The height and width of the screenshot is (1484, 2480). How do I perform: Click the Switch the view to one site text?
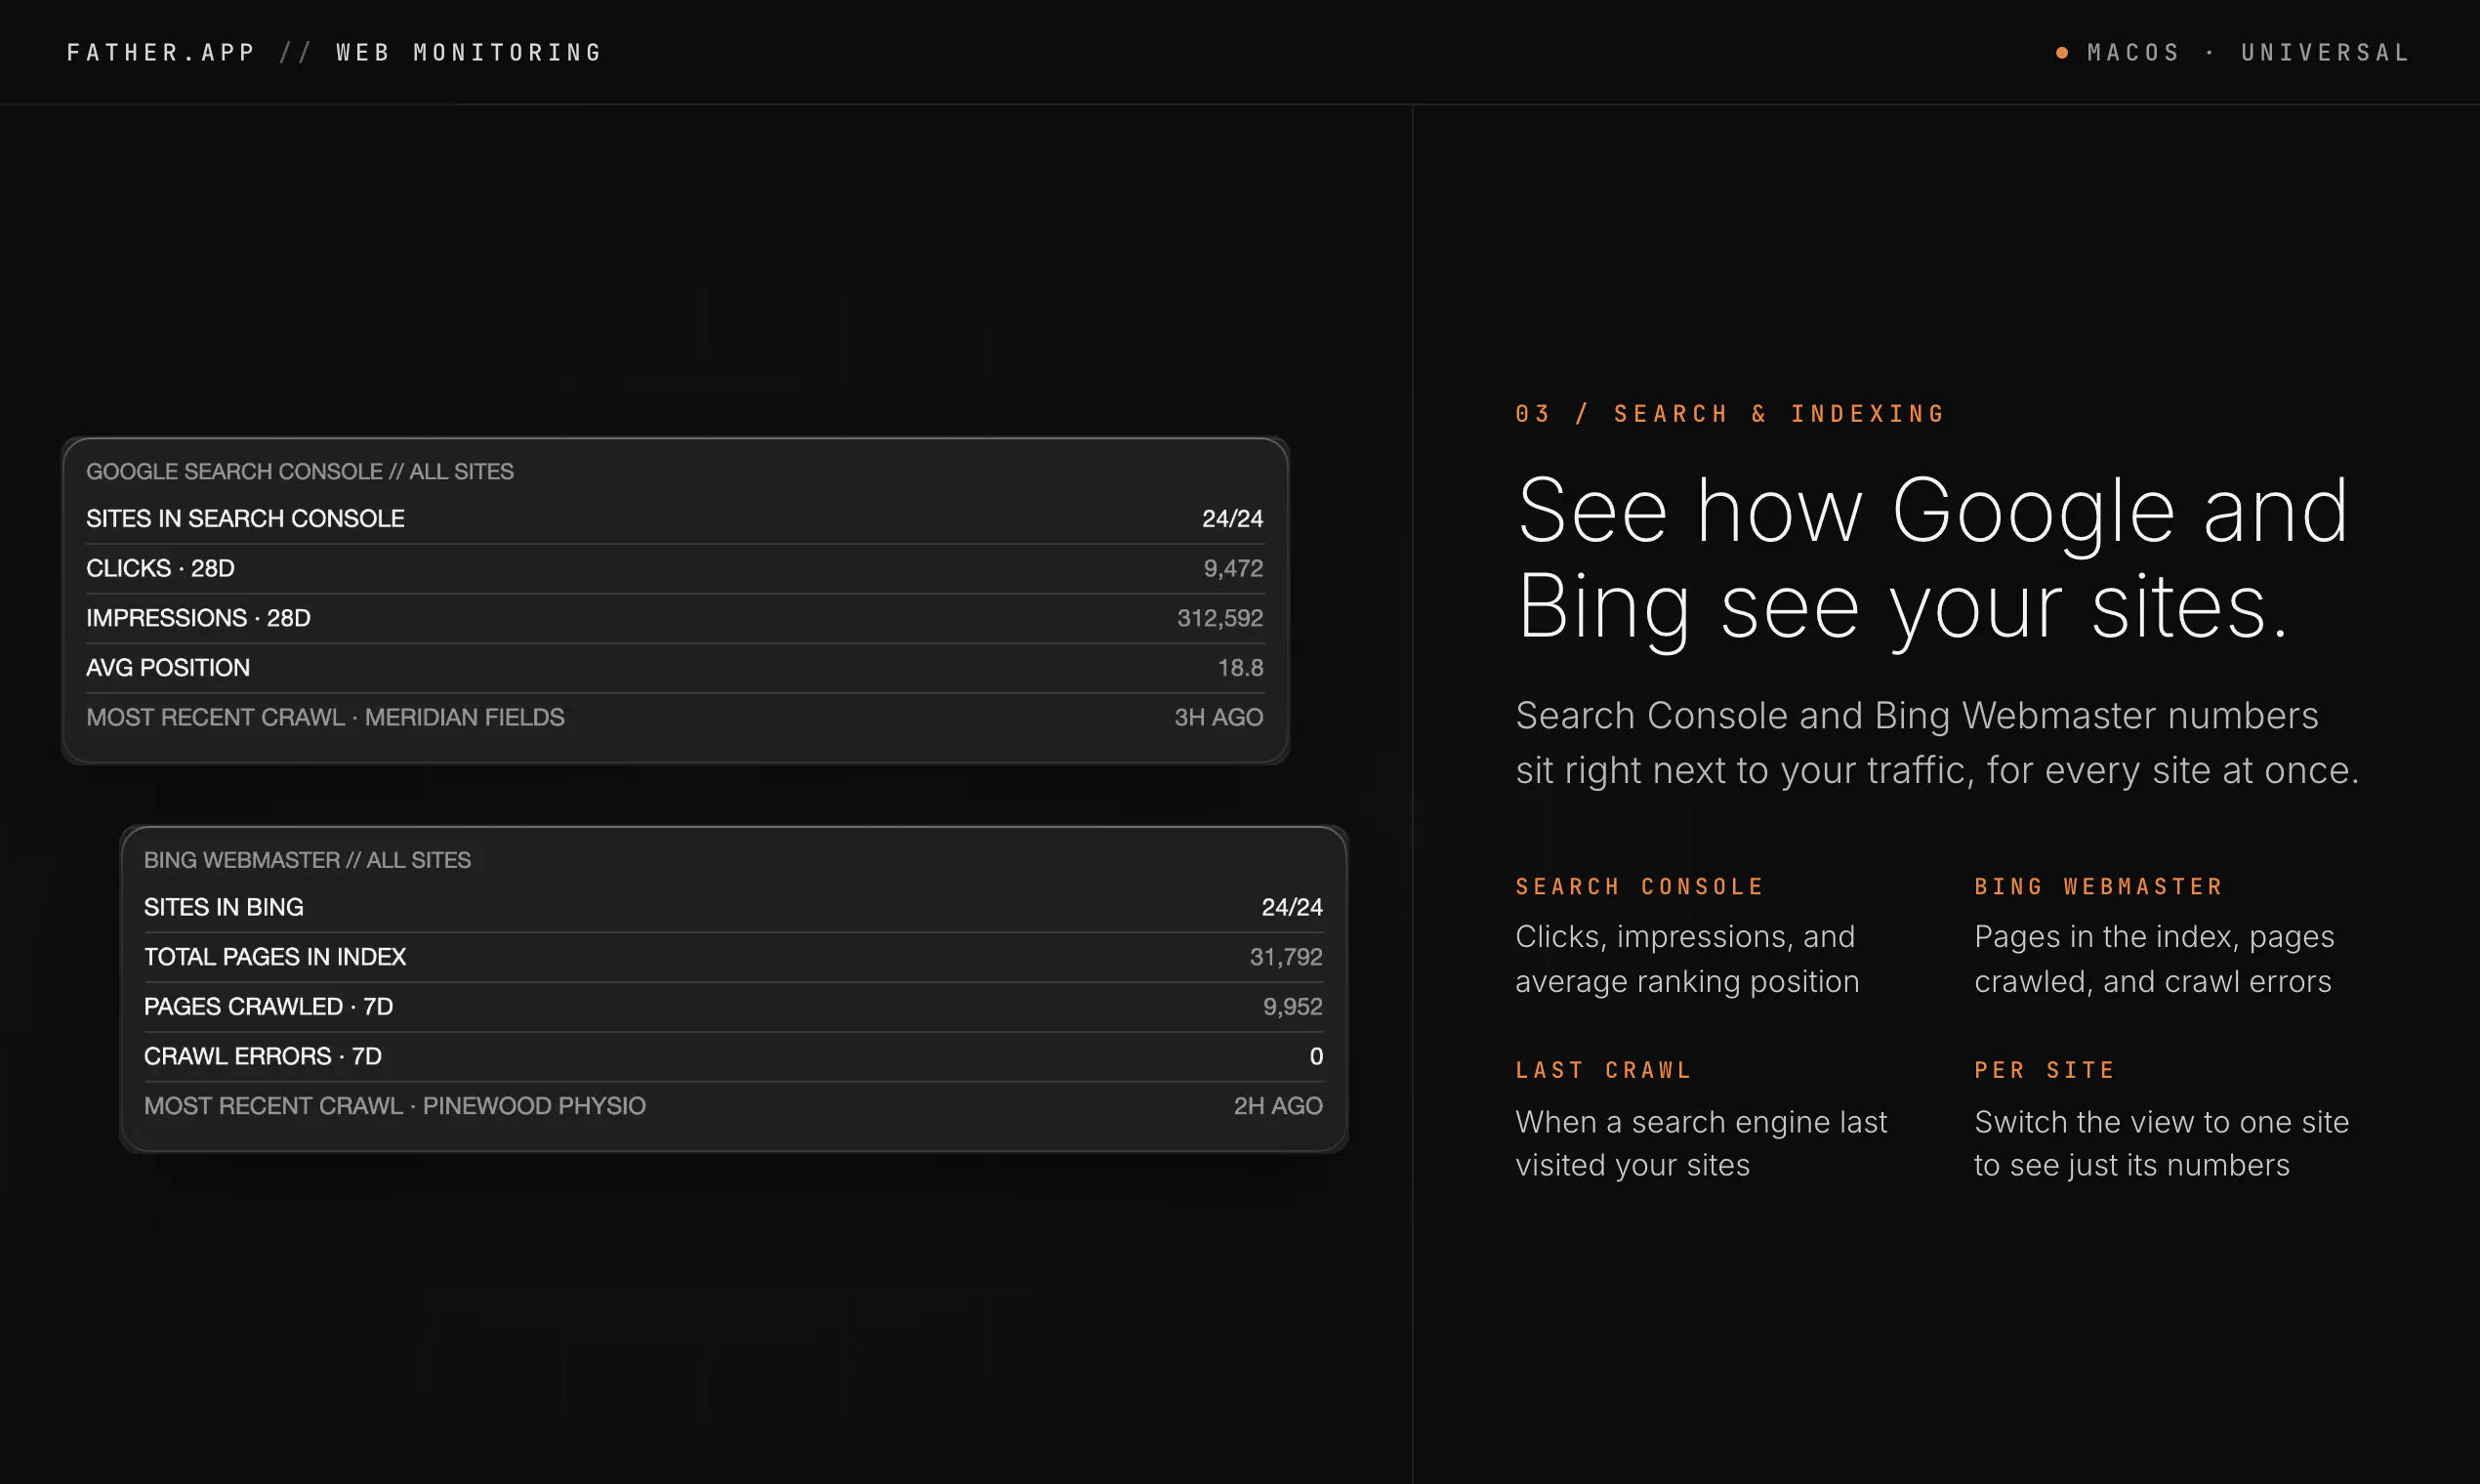click(x=2161, y=1143)
